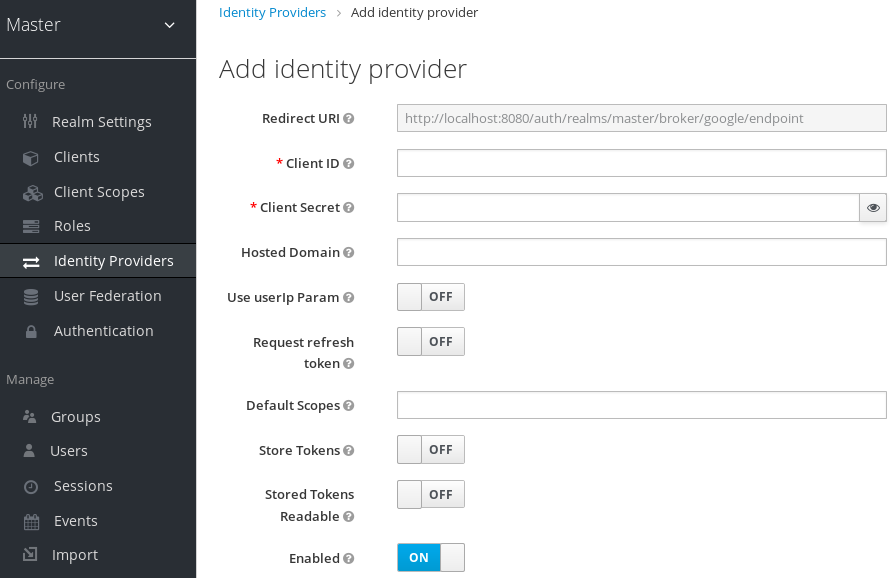Screen dimensions: 890x578
Task: Show help tooltip for Client ID
Action: pyautogui.click(x=349, y=163)
